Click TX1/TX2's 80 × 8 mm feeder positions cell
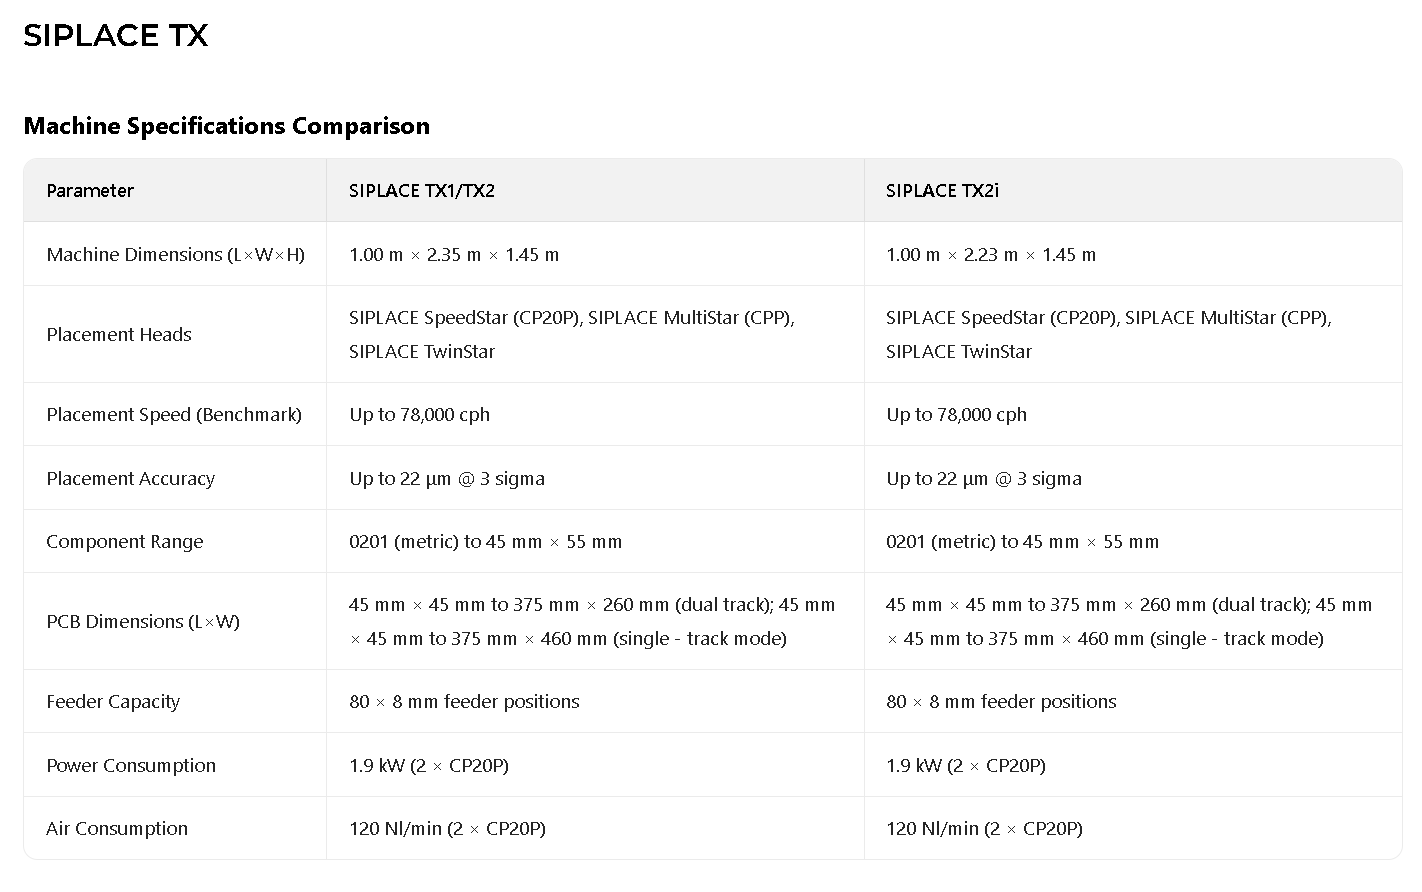Image resolution: width=1422 pixels, height=892 pixels. click(x=464, y=702)
